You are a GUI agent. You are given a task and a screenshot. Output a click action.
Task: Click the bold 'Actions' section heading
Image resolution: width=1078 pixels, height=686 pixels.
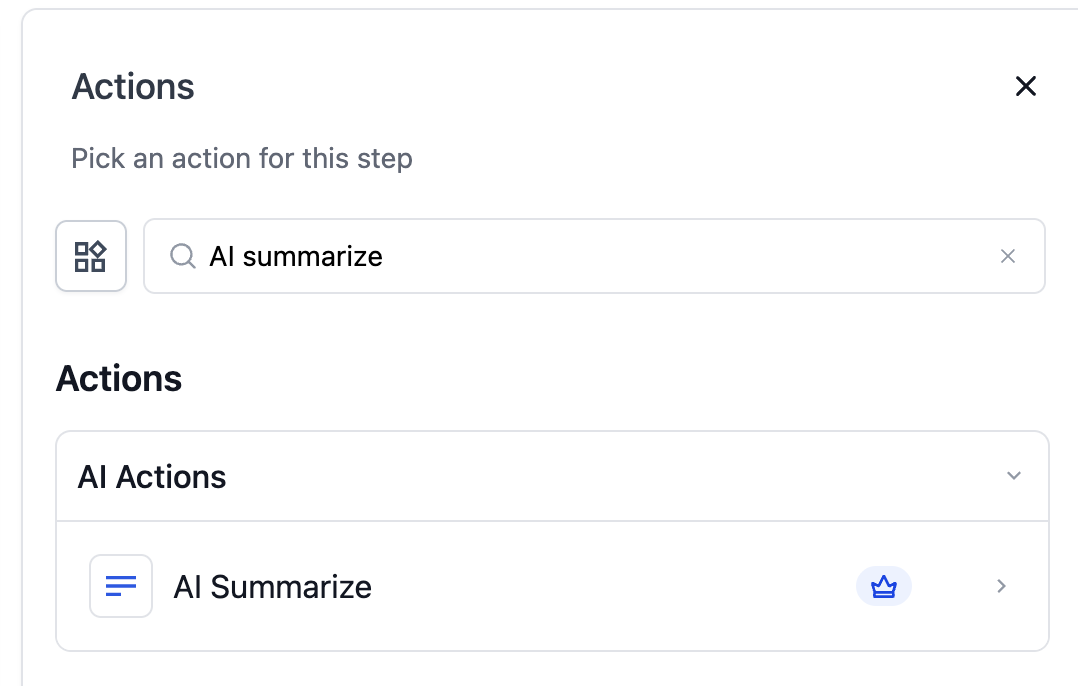[x=119, y=379]
